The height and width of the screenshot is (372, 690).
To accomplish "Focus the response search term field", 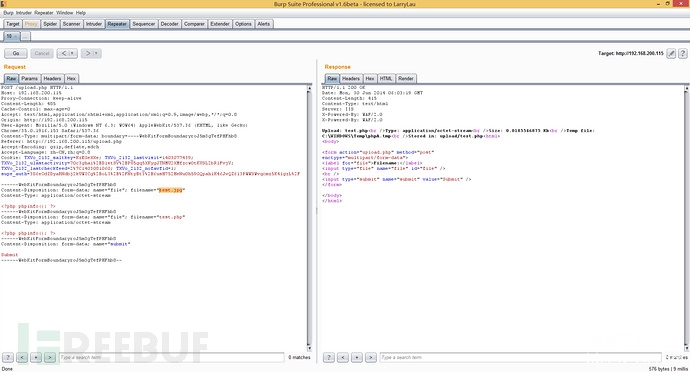I will click(x=521, y=357).
